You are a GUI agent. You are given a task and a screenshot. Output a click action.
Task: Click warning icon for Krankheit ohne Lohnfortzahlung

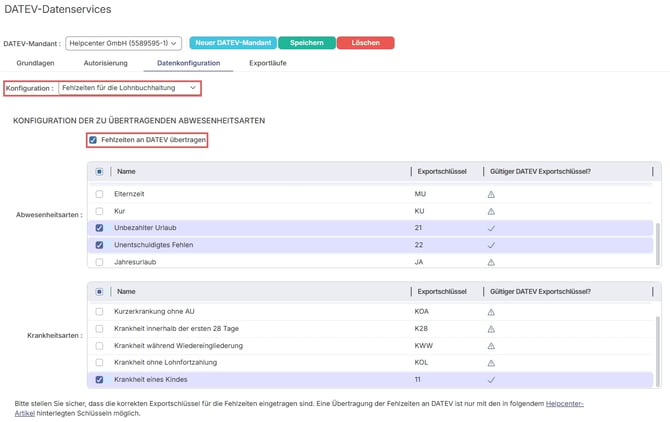pyautogui.click(x=491, y=362)
